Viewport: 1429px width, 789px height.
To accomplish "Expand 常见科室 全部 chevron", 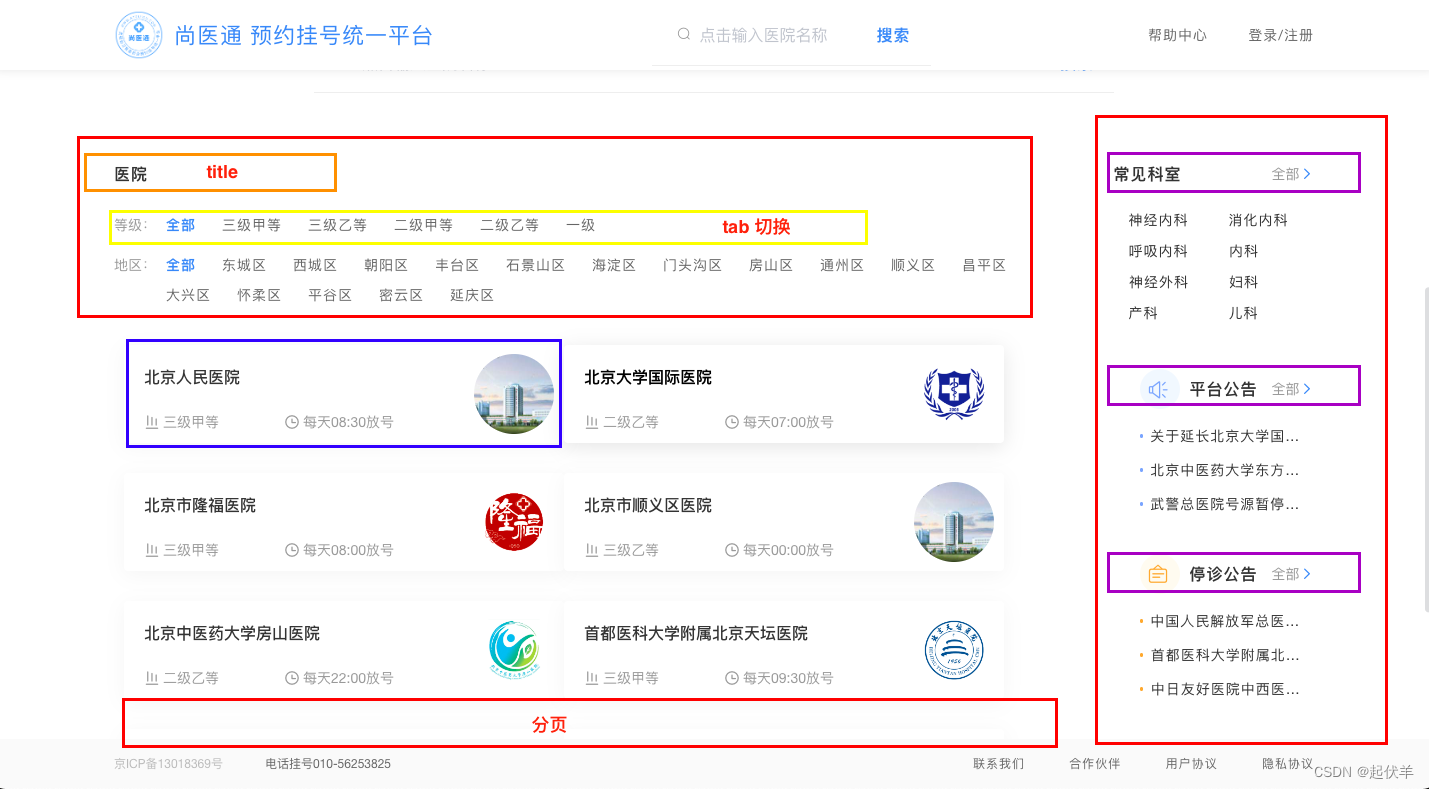I will pos(1307,174).
